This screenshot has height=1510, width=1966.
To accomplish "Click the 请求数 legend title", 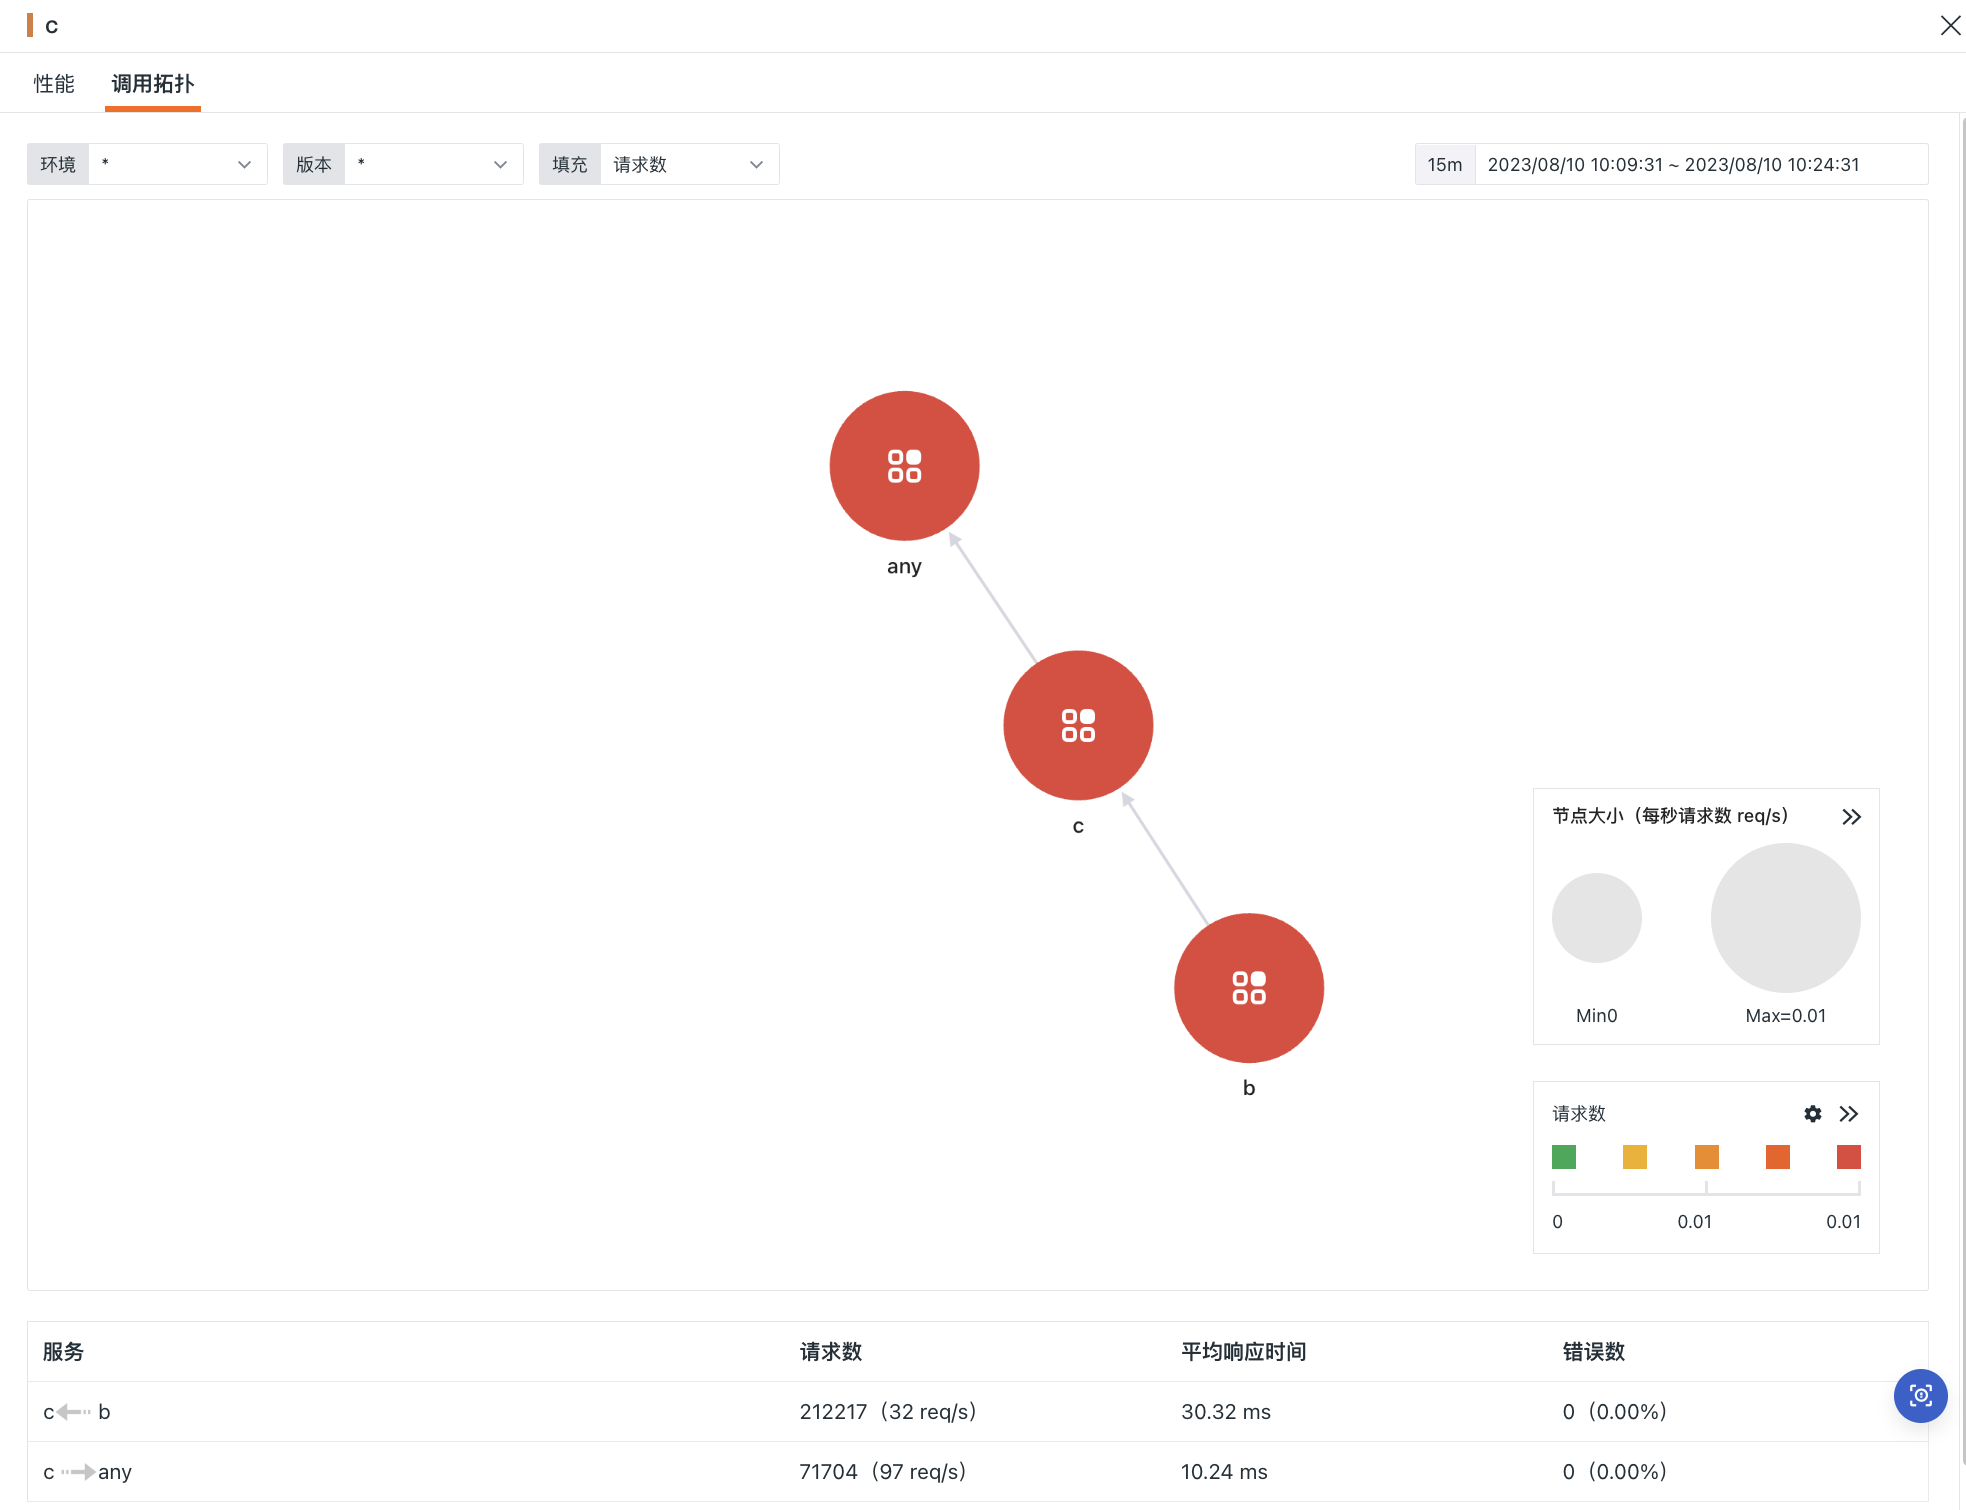I will click(x=1578, y=1114).
